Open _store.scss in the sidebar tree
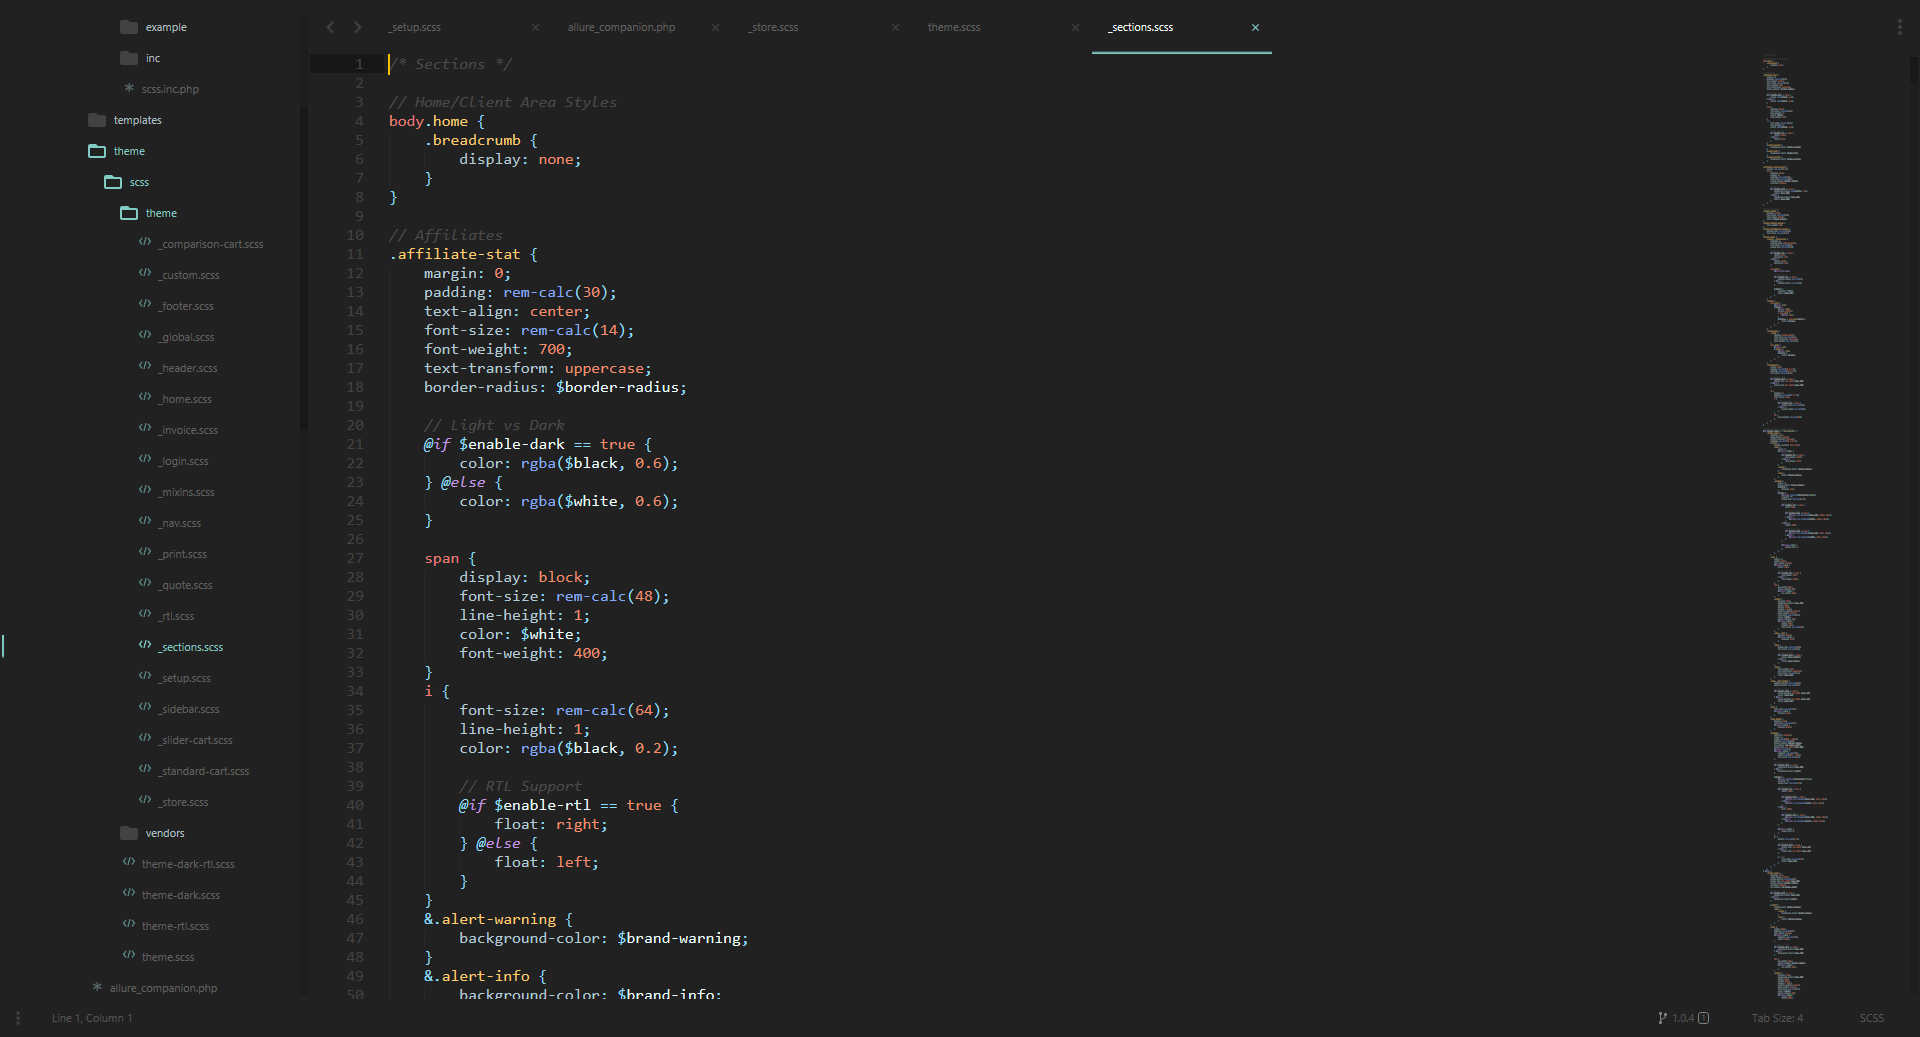Image resolution: width=1920 pixels, height=1037 pixels. pos(184,802)
